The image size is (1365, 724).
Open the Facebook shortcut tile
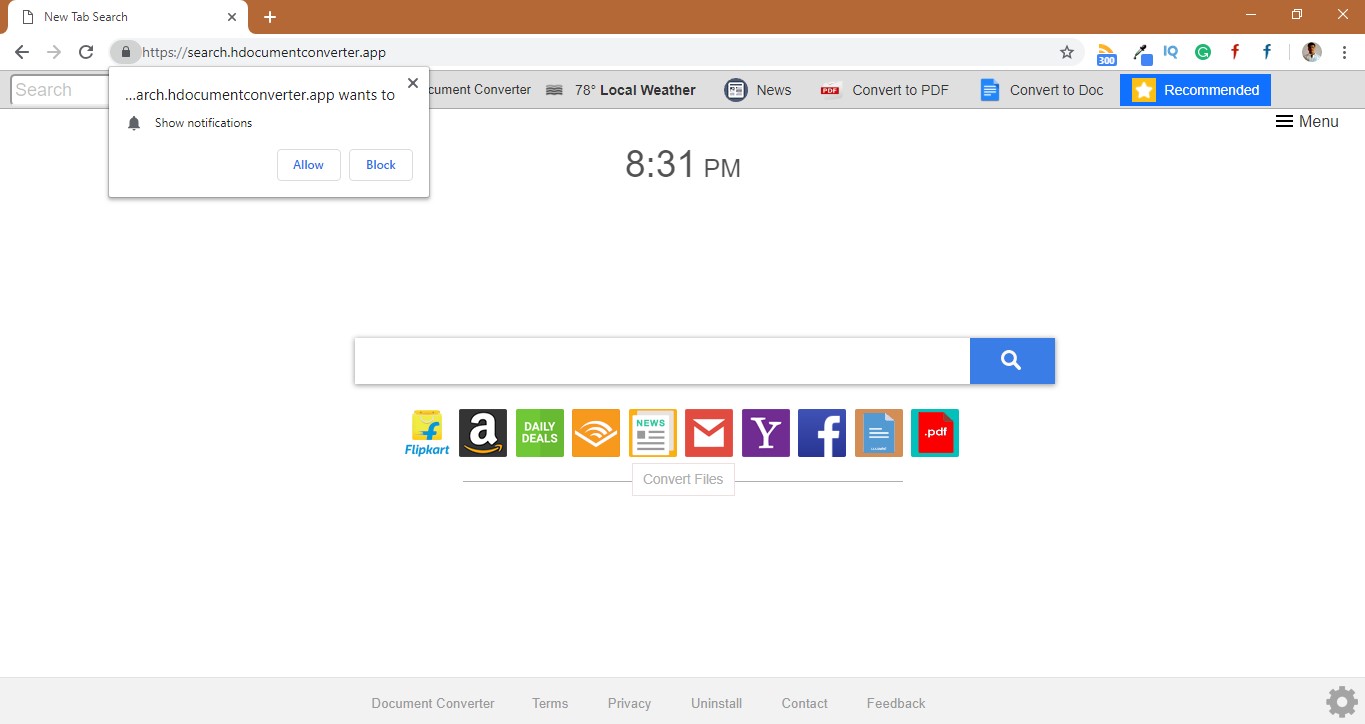tap(822, 433)
